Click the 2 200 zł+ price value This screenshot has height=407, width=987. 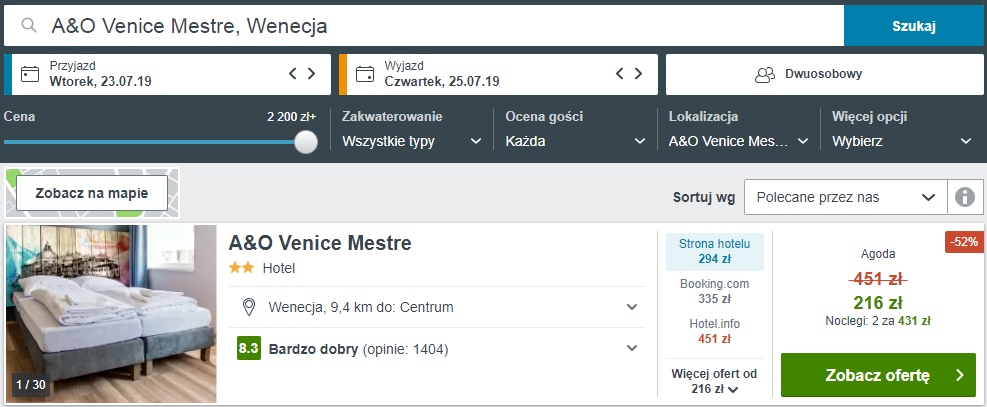pyautogui.click(x=291, y=117)
